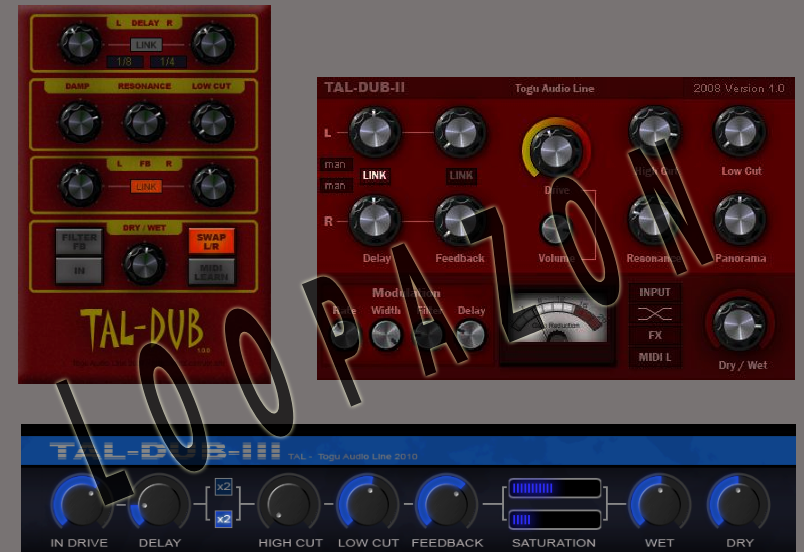Click the Resonance knob in TAL-DUB-II
The height and width of the screenshot is (552, 804).
click(x=655, y=219)
